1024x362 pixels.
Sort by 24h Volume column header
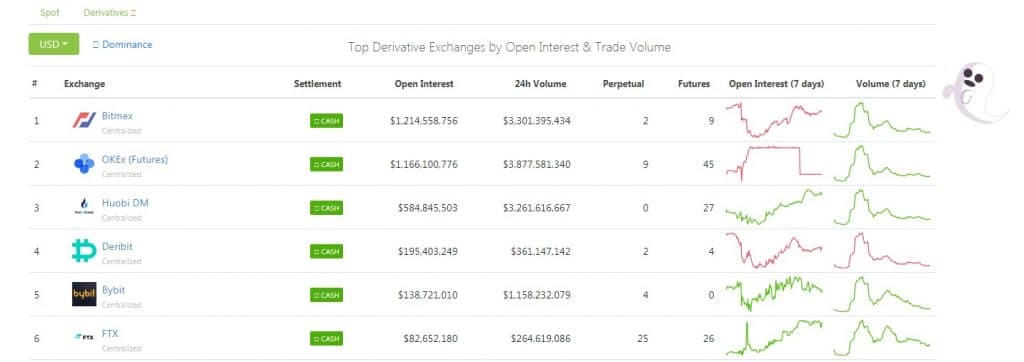point(540,84)
